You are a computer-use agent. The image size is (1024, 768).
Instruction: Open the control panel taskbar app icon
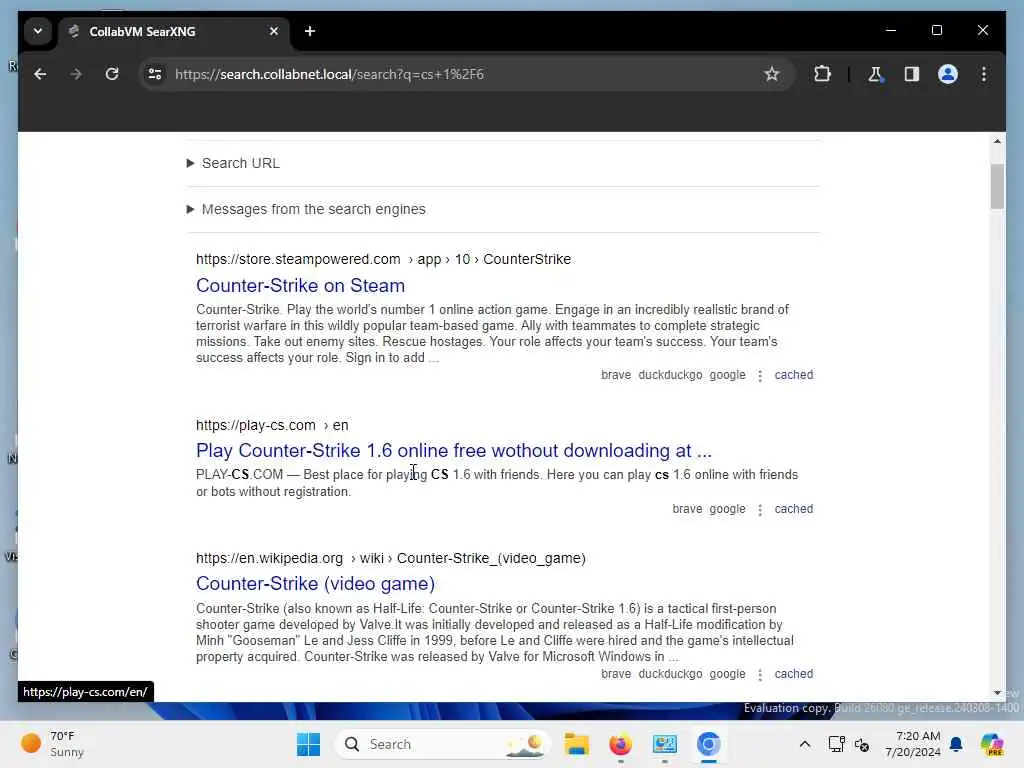665,744
